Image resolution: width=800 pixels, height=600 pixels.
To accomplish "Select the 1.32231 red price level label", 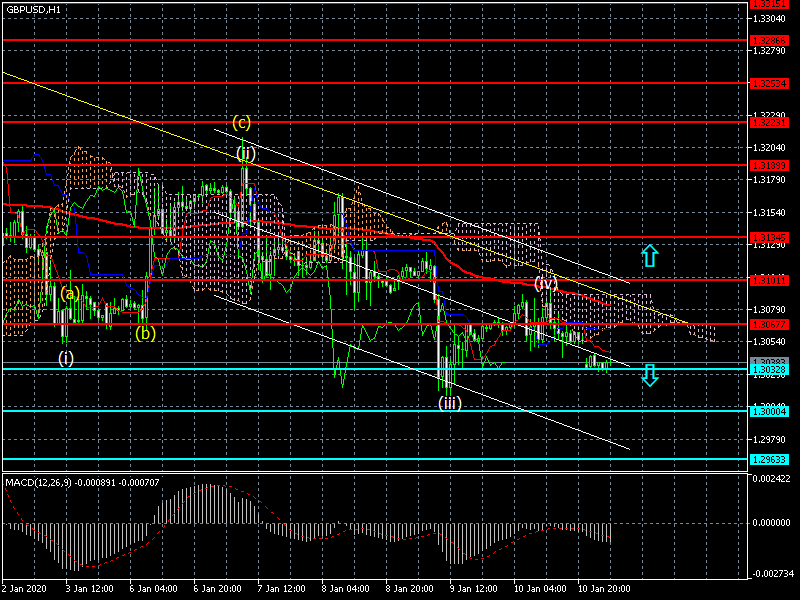I will 769,122.
